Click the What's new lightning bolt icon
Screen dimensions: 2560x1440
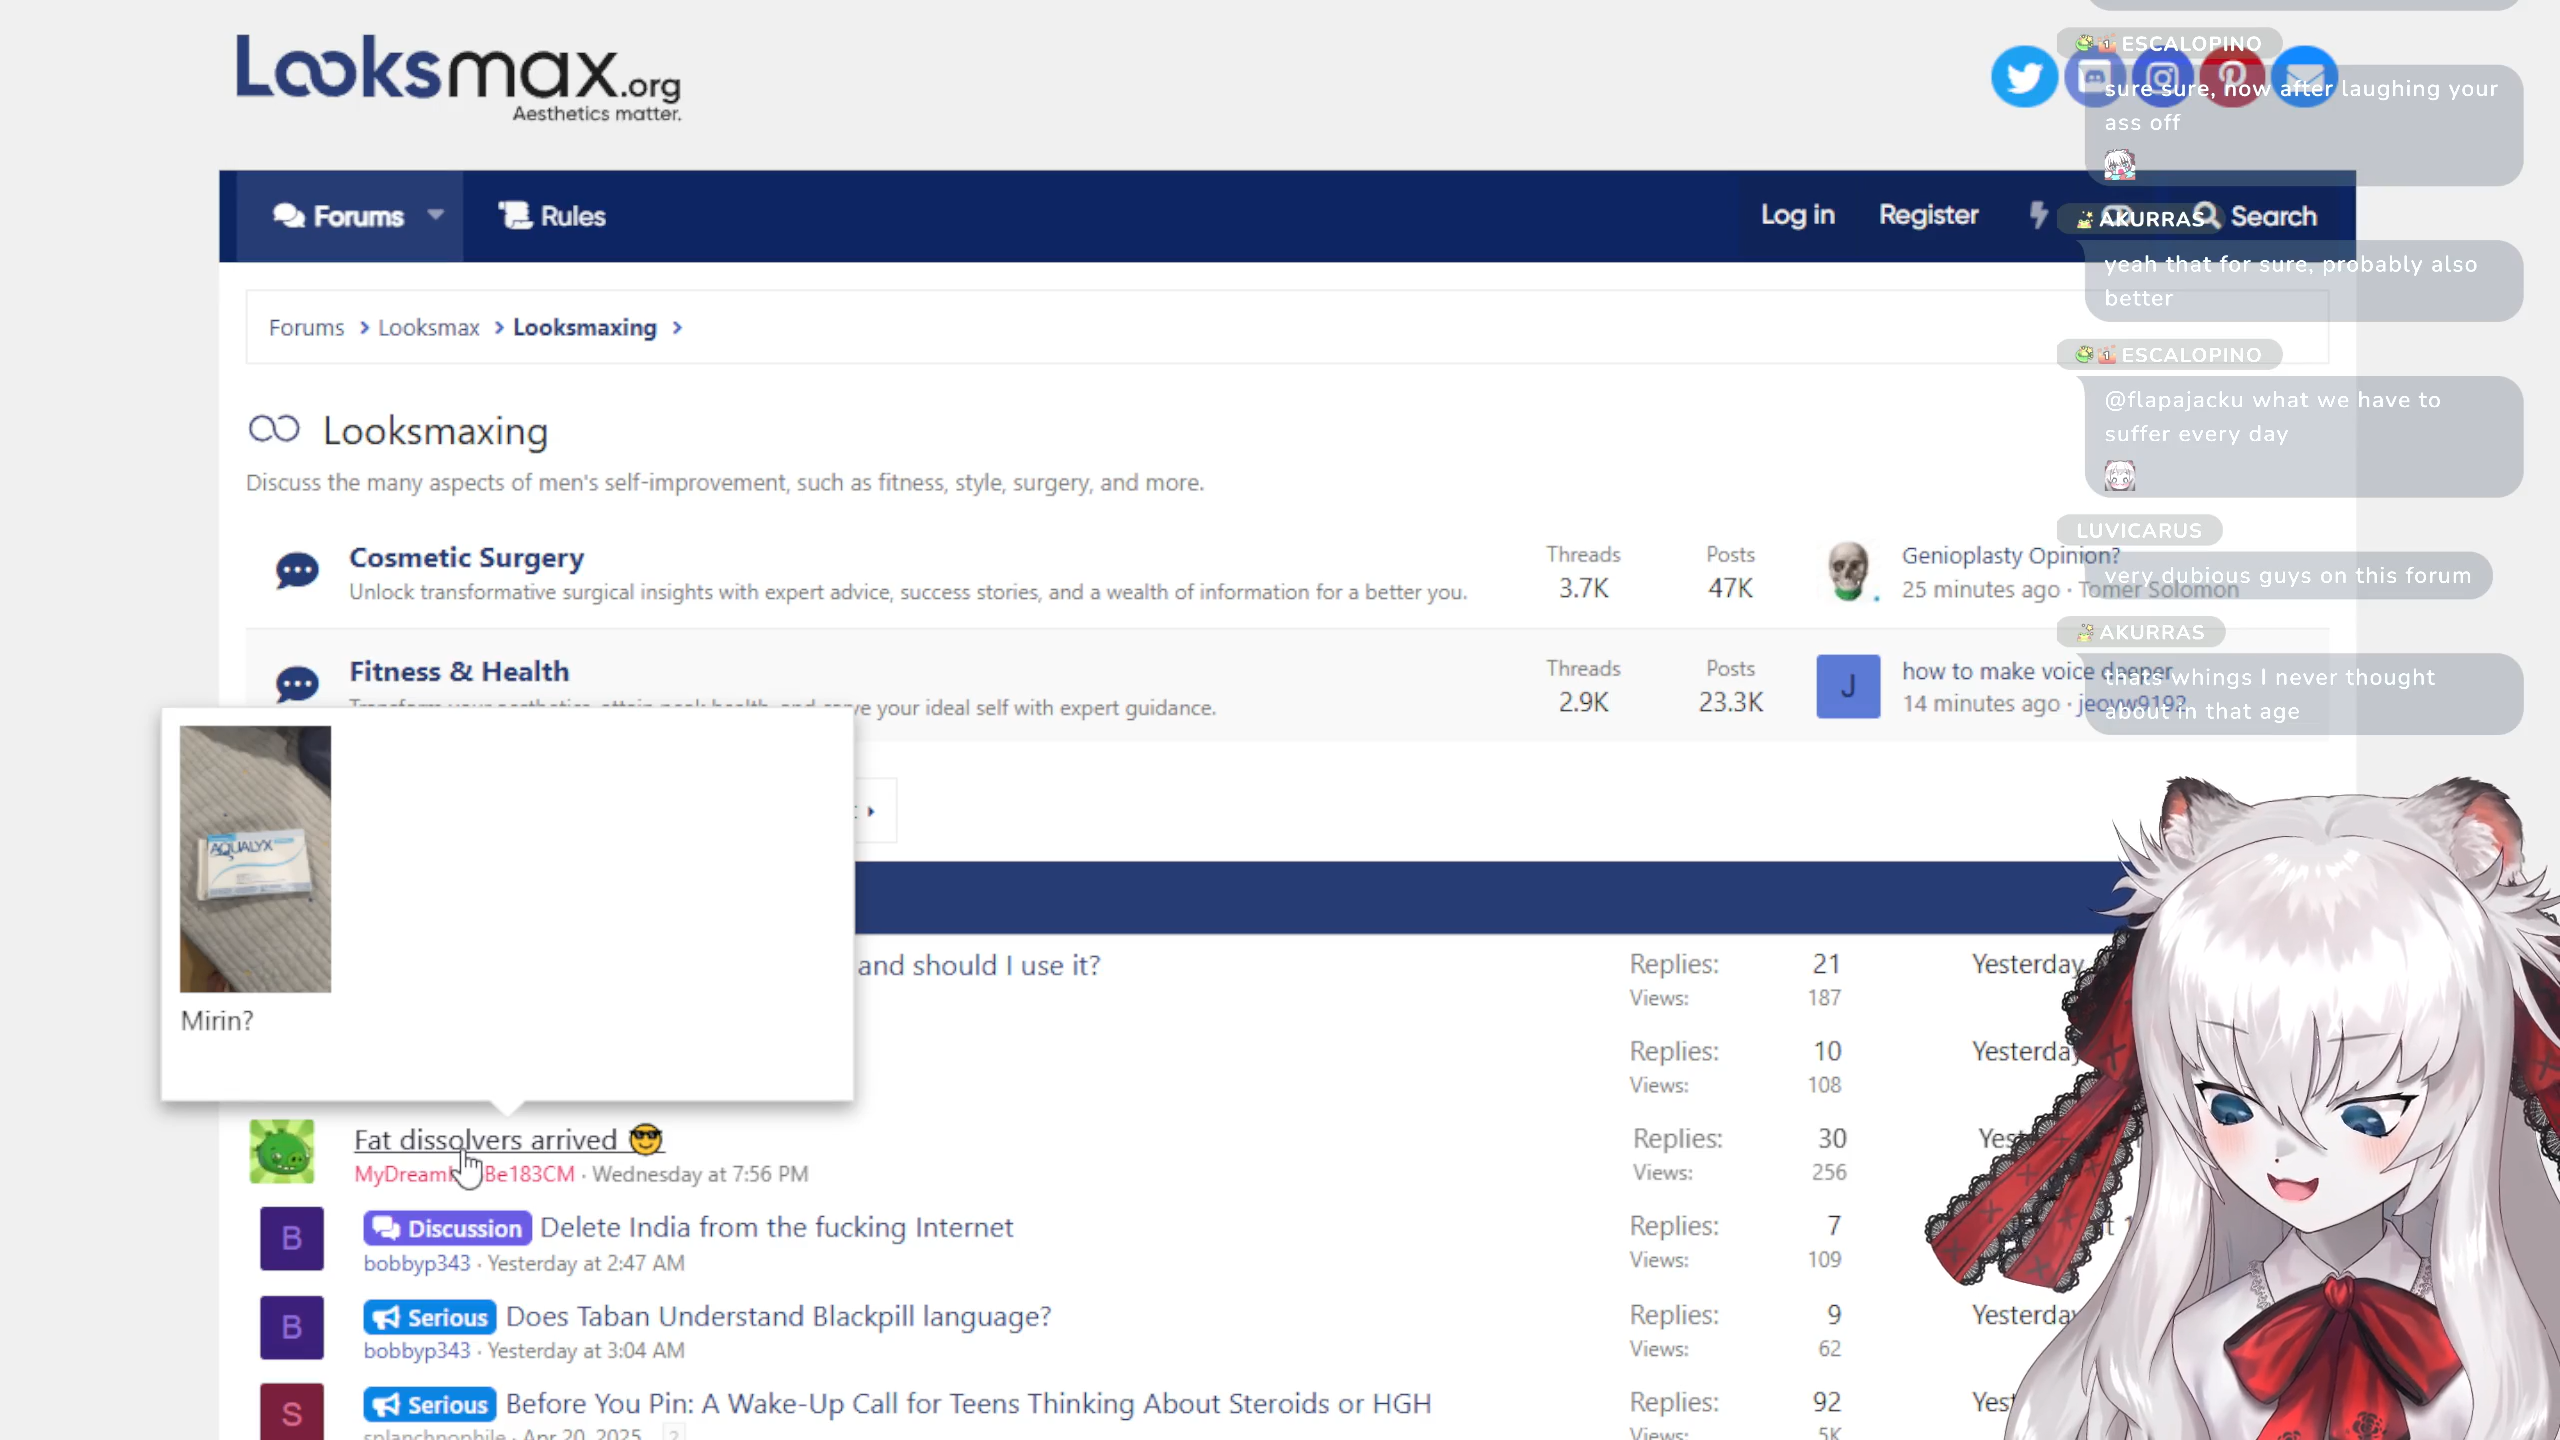pos(2038,215)
